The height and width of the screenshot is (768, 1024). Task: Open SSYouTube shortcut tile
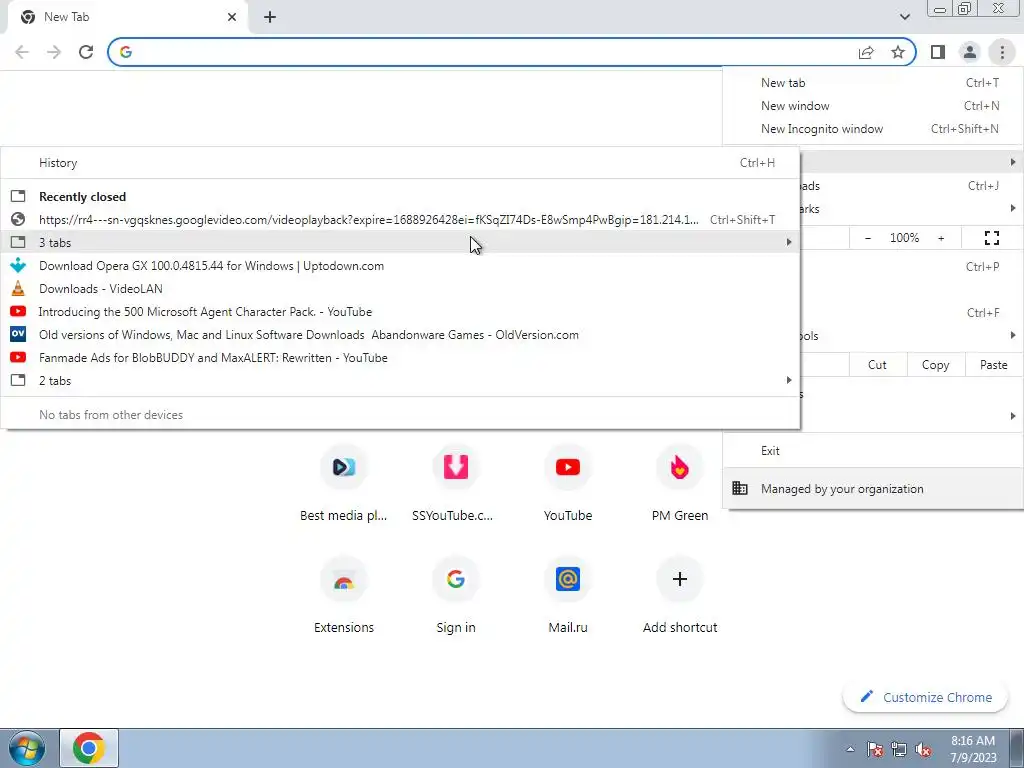point(455,483)
